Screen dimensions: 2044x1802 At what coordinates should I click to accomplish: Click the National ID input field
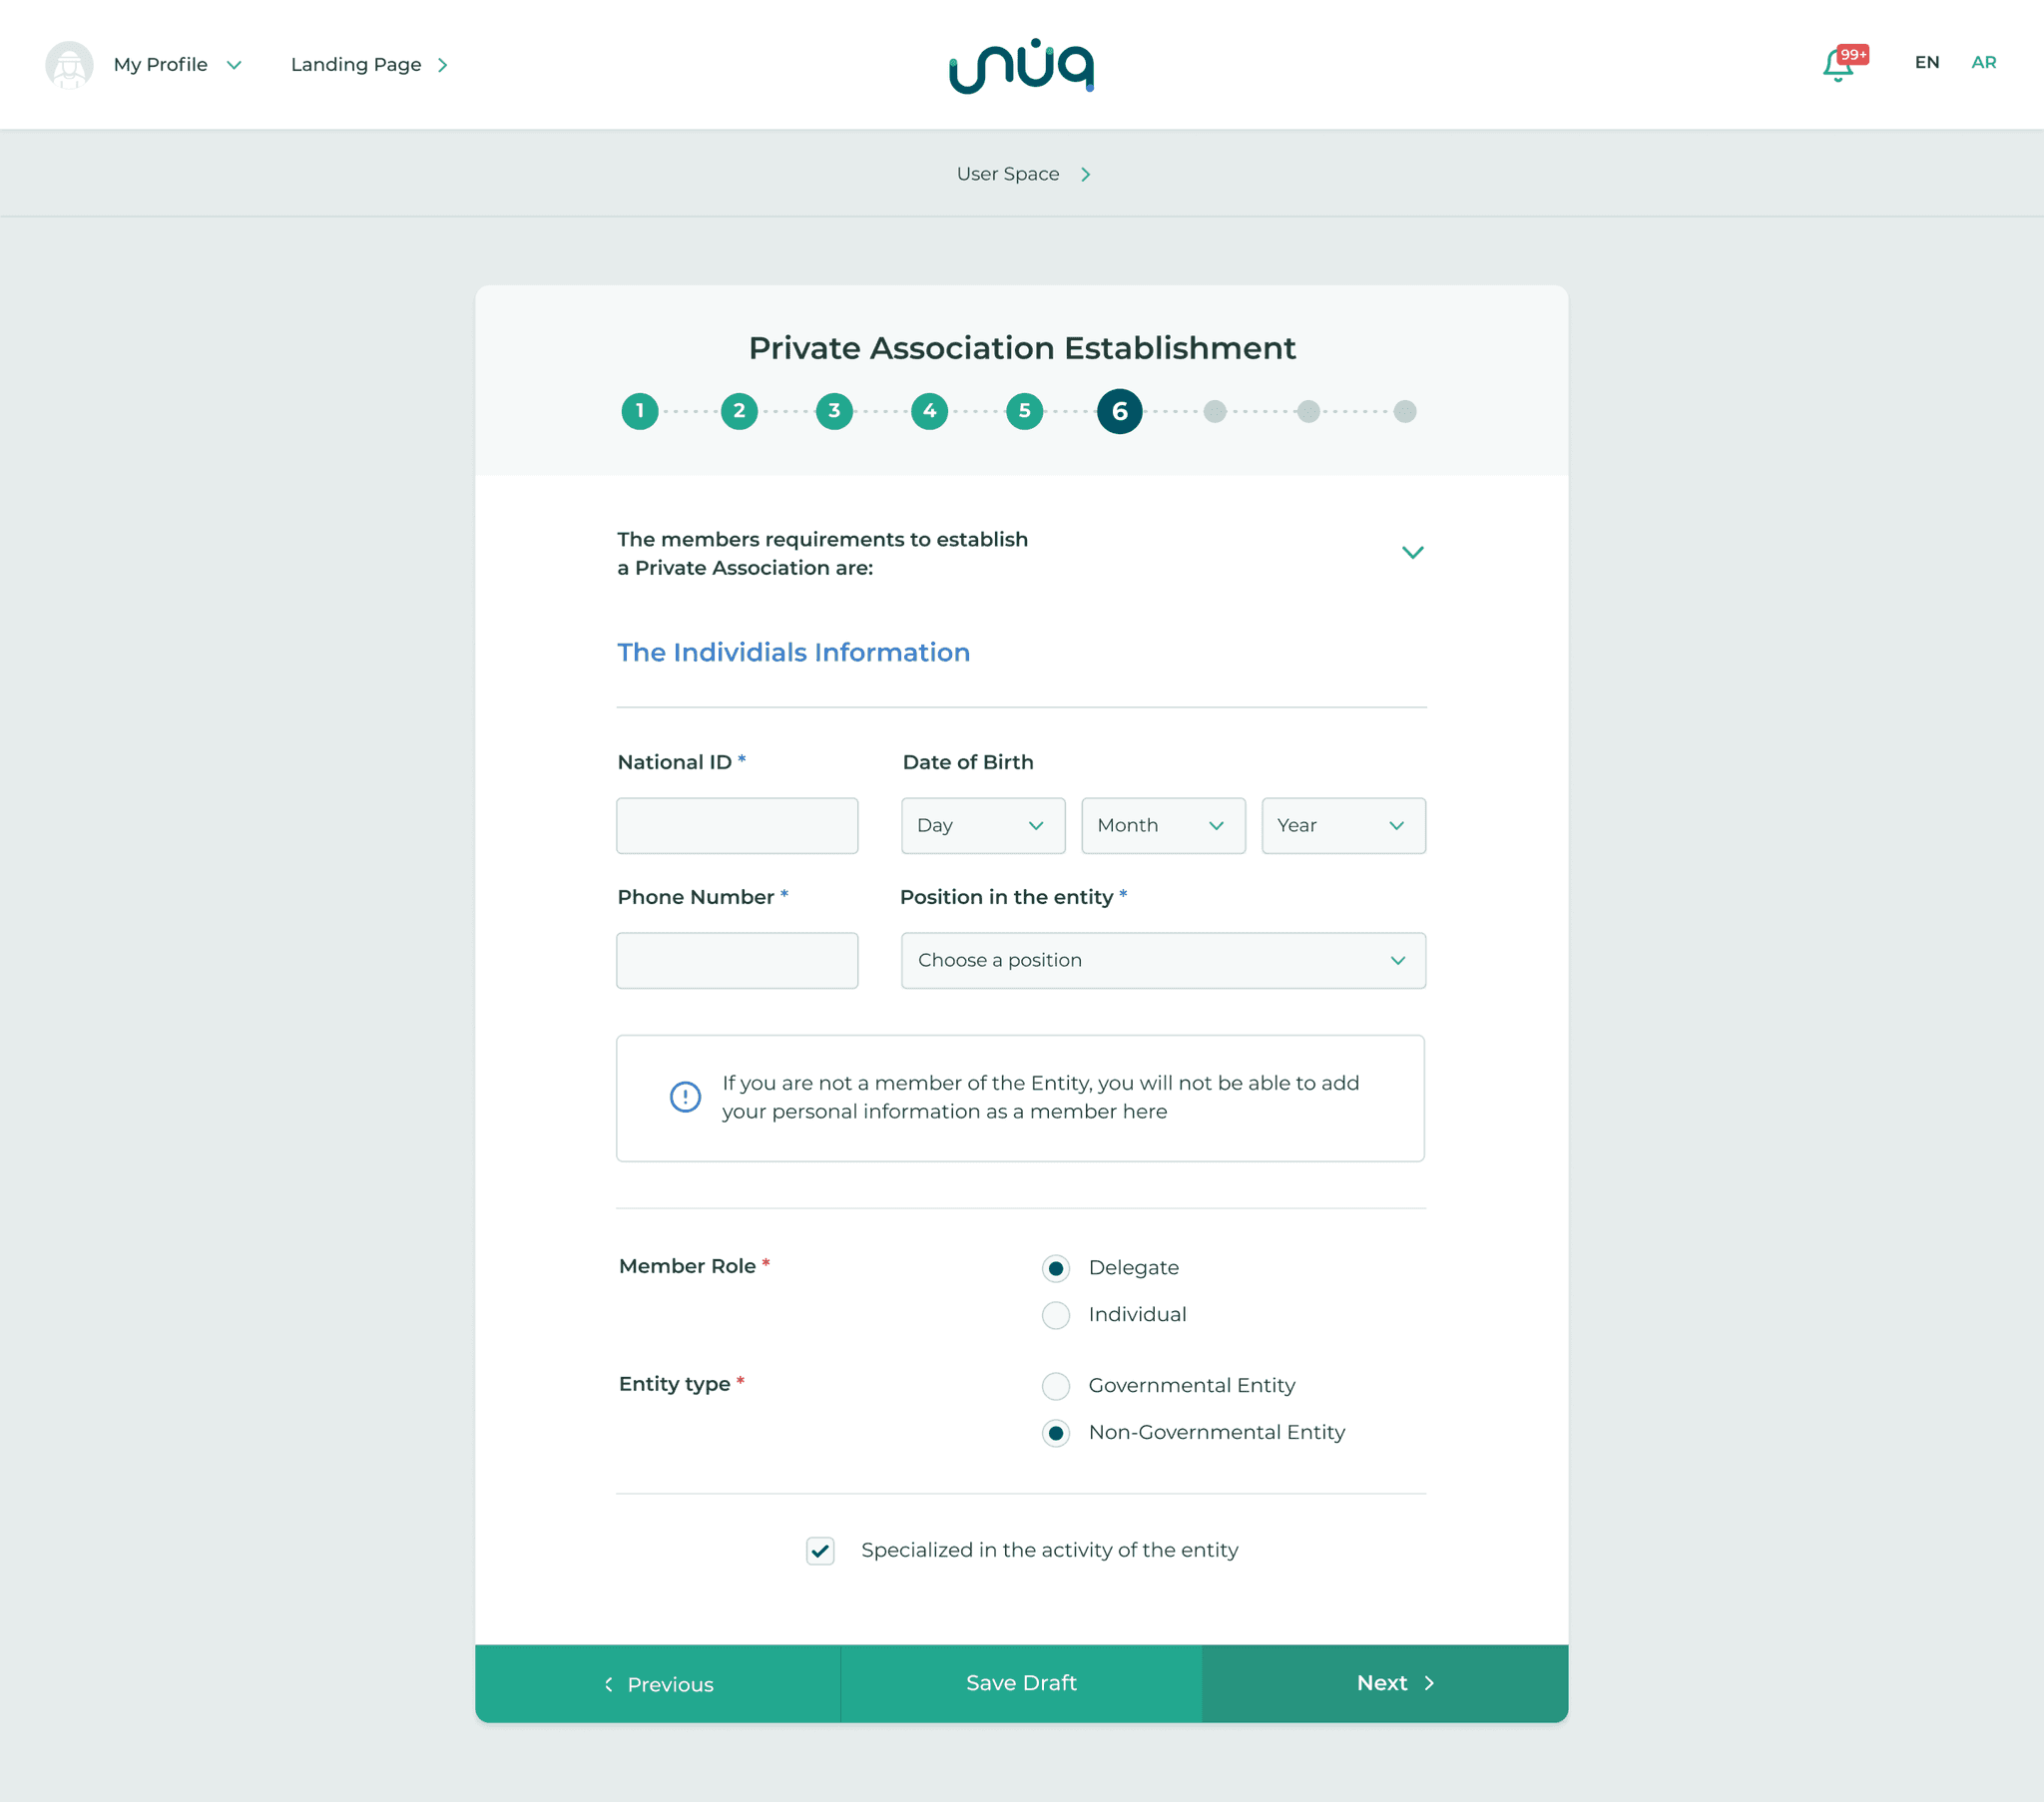(x=740, y=824)
